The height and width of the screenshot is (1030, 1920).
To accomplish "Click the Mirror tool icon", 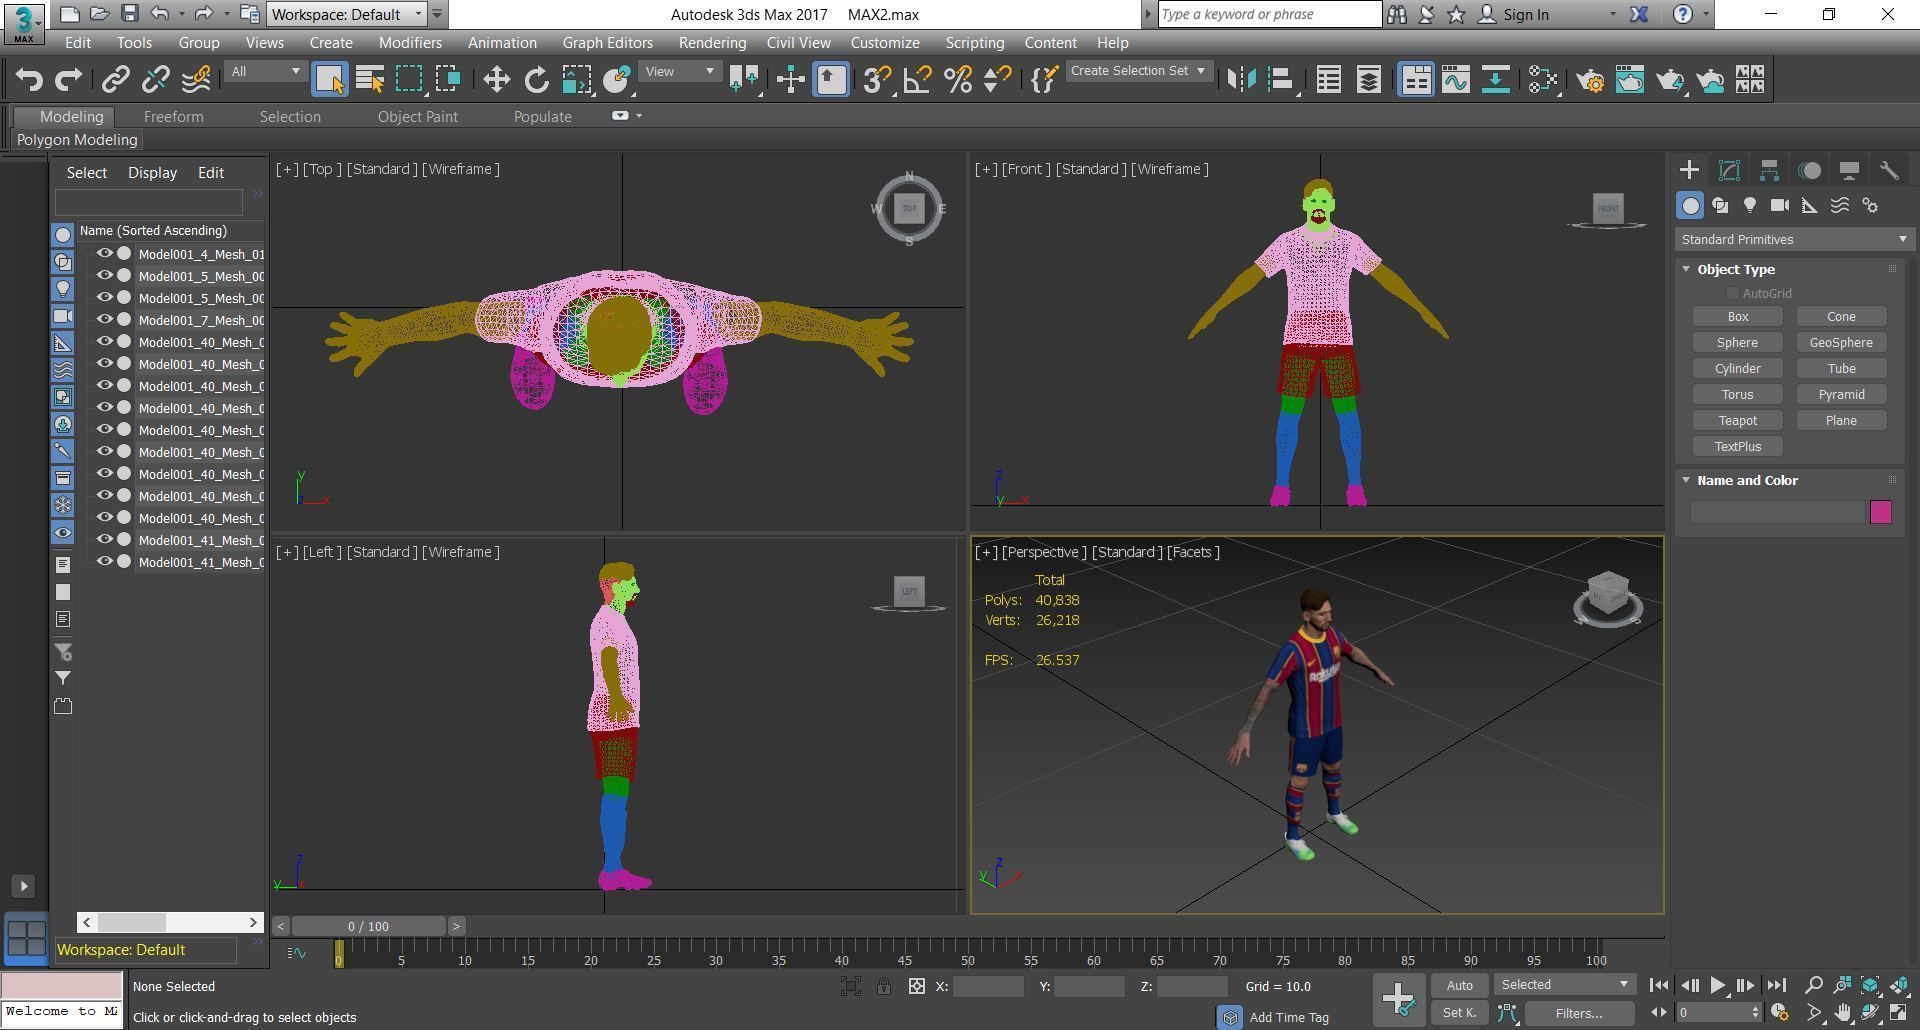I will (1241, 79).
